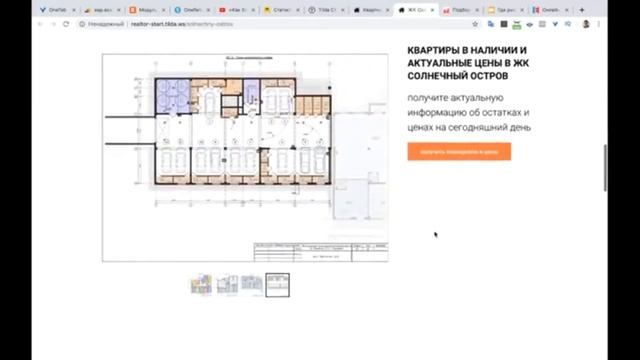Select the first colored floor plan thumbnail
The width and height of the screenshot is (640, 360).
pyautogui.click(x=201, y=285)
